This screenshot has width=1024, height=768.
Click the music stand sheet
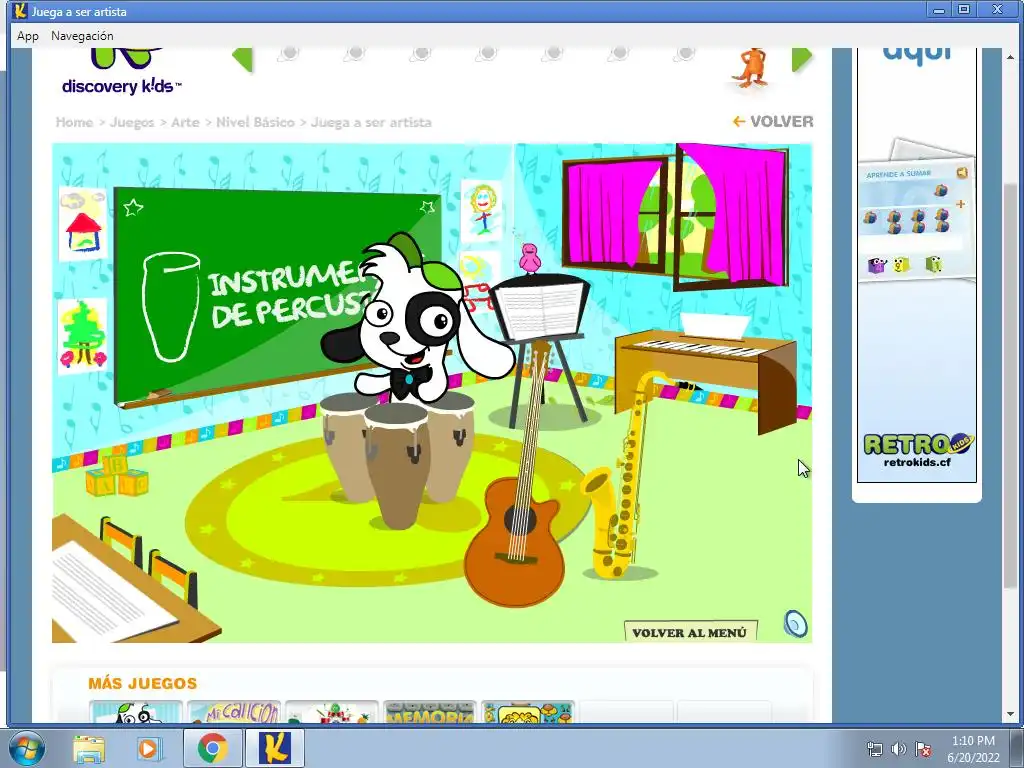(x=539, y=311)
